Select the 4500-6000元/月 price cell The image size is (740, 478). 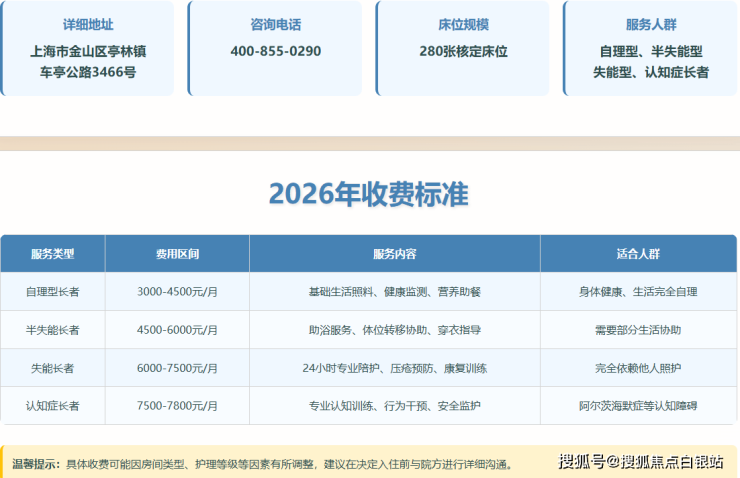[177, 330]
